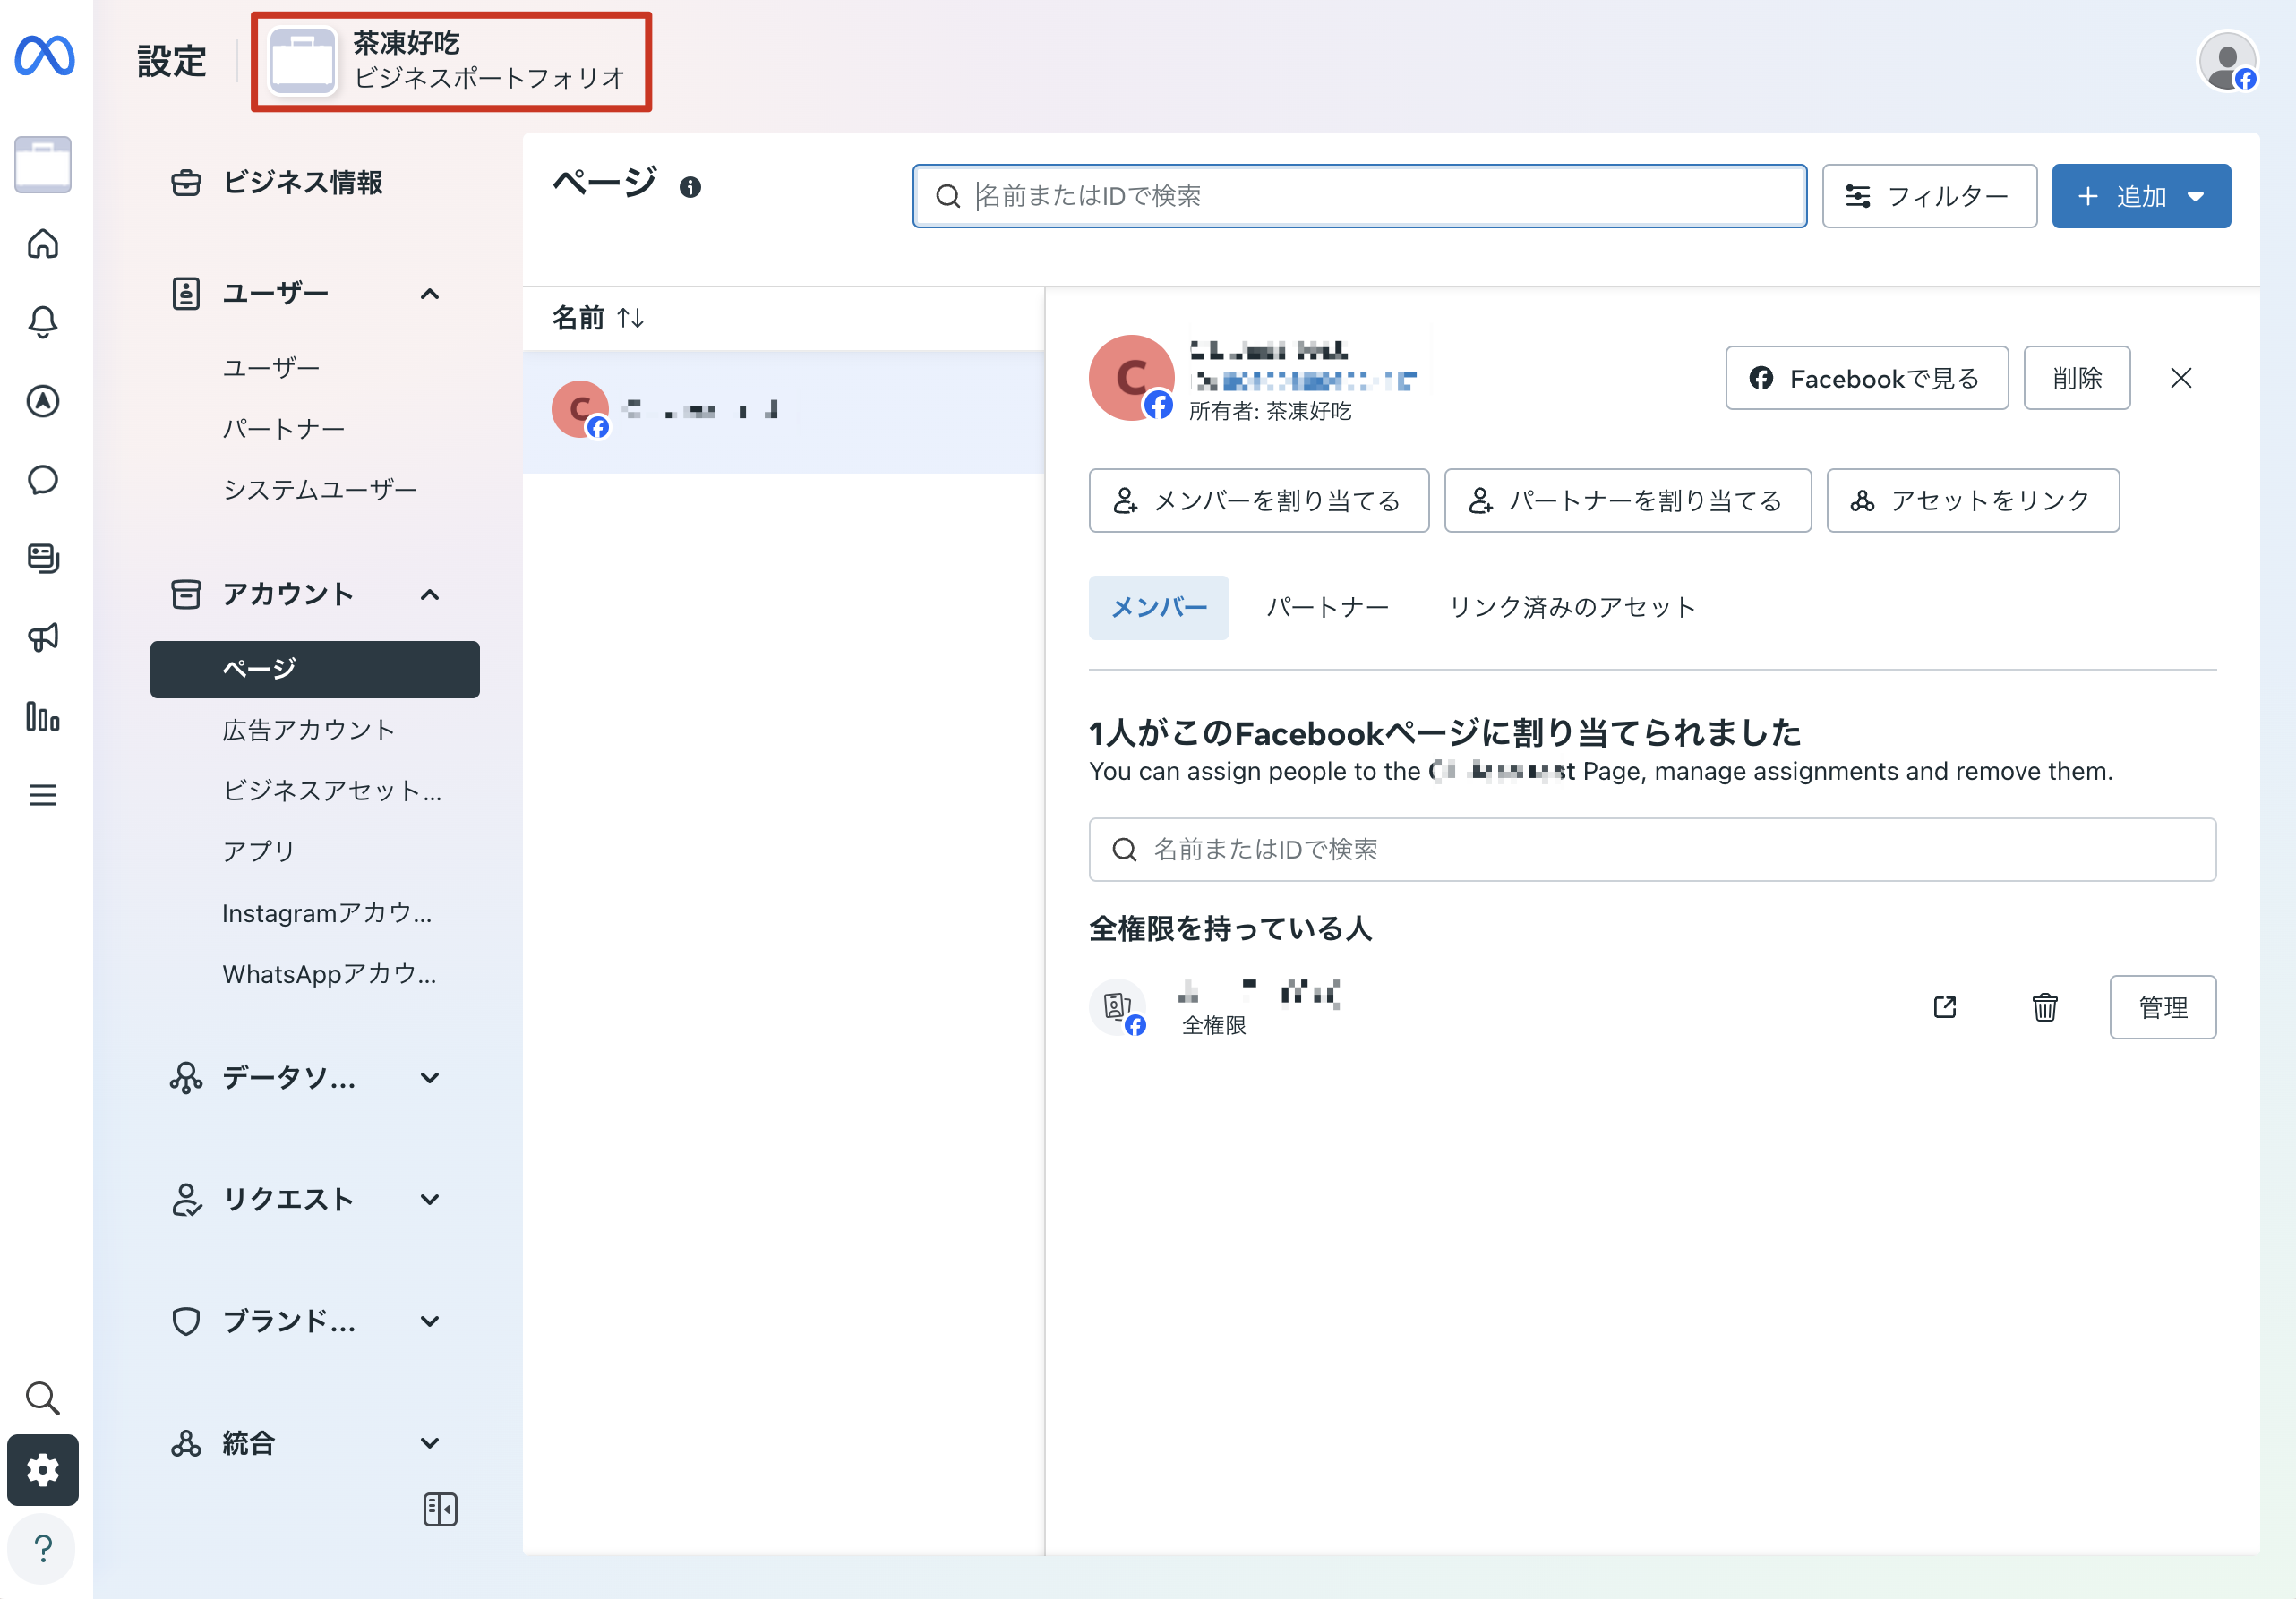Click the info icon next to ページ
The height and width of the screenshot is (1599, 2296).
[690, 187]
